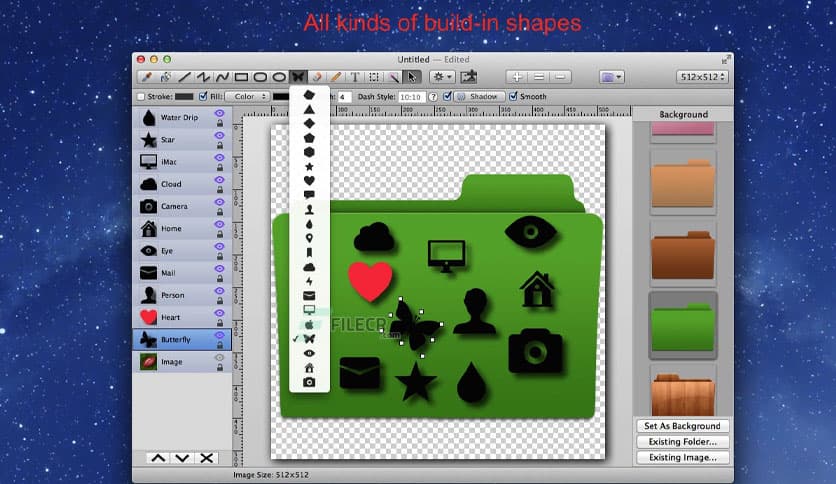
Task: Click the Dash Style help question mark
Action: 433,97
